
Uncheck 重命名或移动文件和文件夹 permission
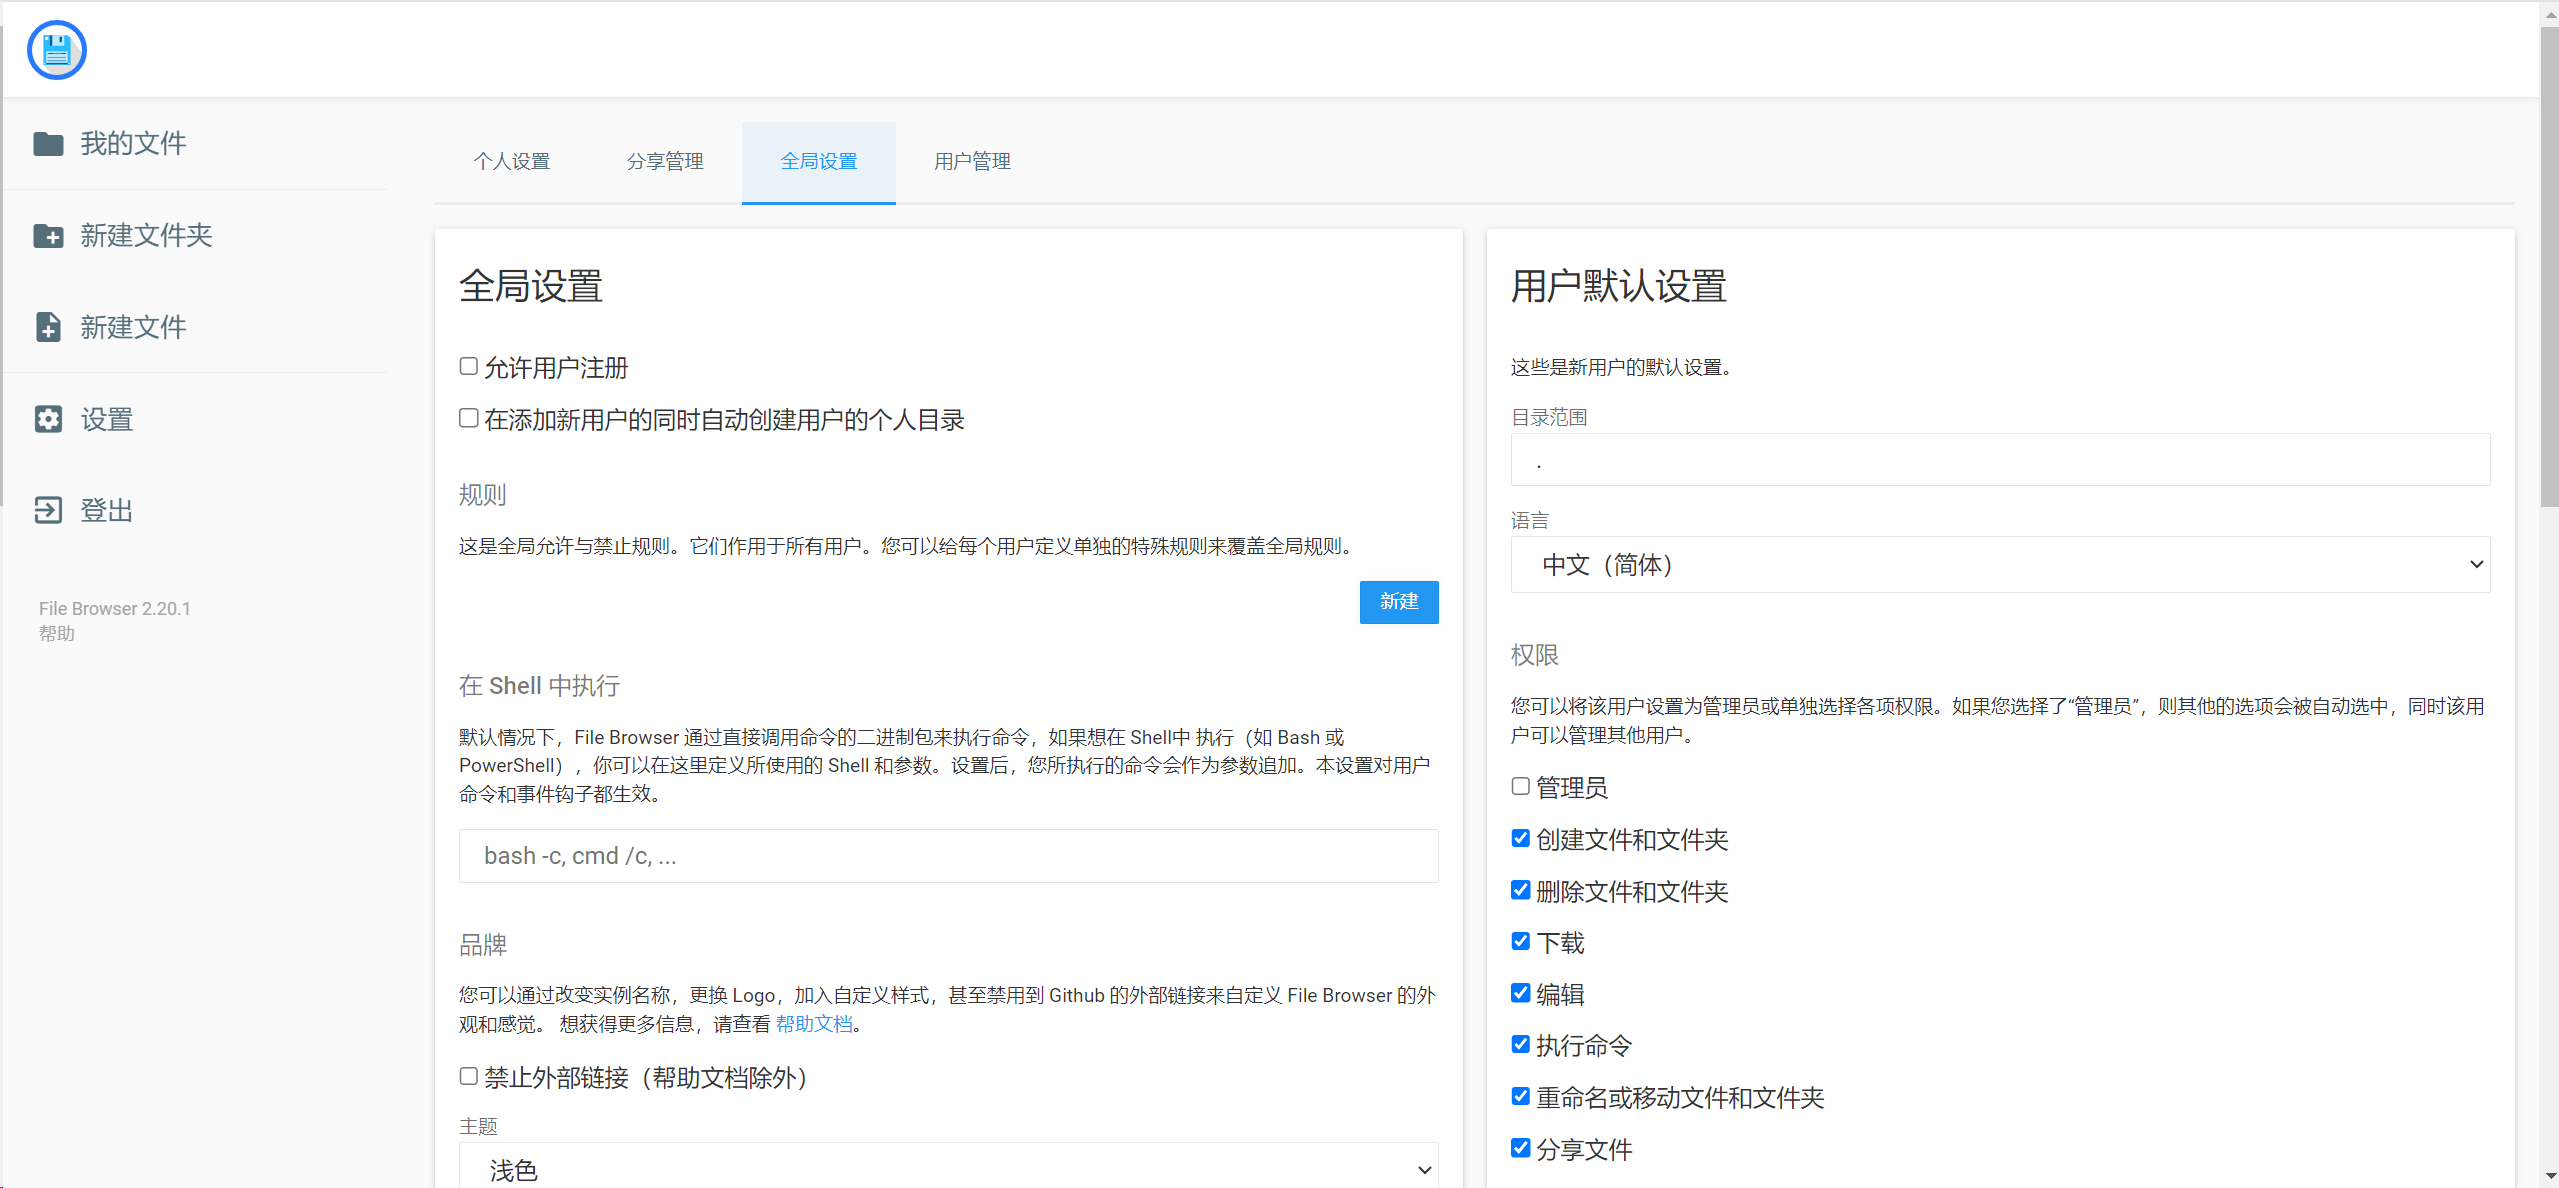pyautogui.click(x=1520, y=1097)
